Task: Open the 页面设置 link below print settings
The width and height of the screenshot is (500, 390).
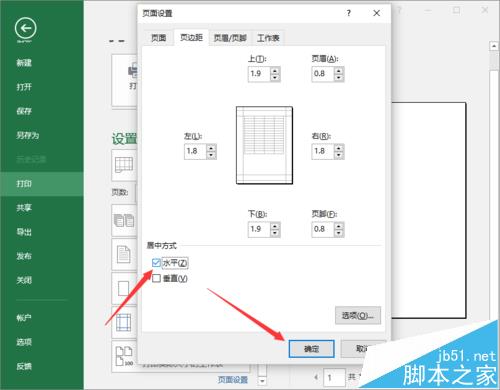Action: [233, 380]
